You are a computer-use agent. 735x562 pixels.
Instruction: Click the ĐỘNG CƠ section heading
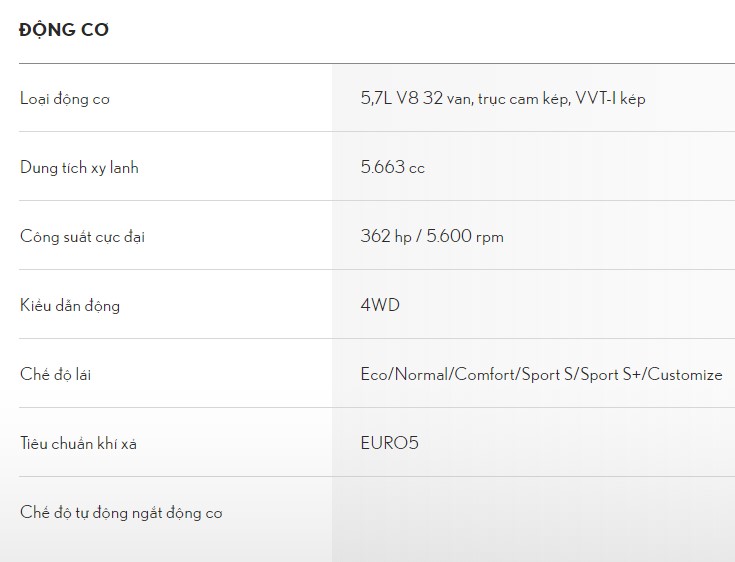[x=64, y=30]
